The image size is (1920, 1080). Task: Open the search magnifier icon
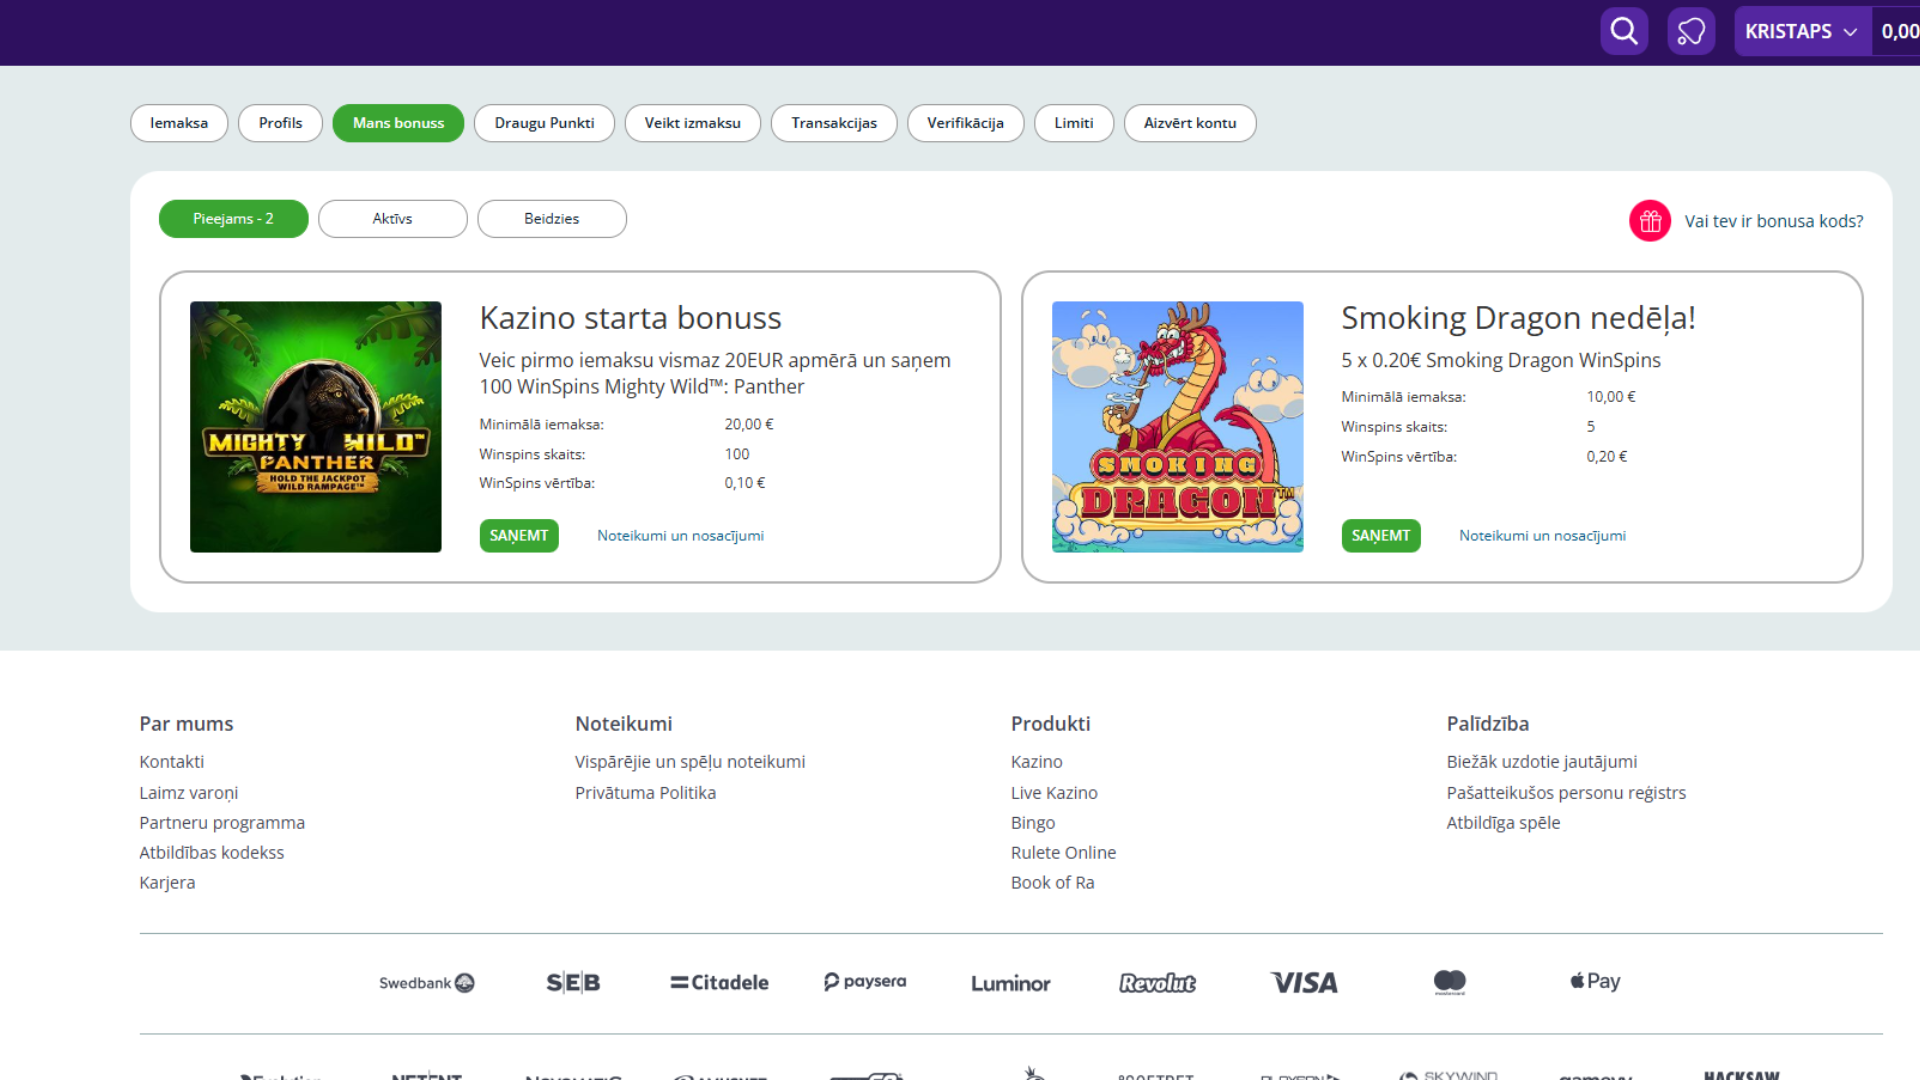(x=1624, y=31)
